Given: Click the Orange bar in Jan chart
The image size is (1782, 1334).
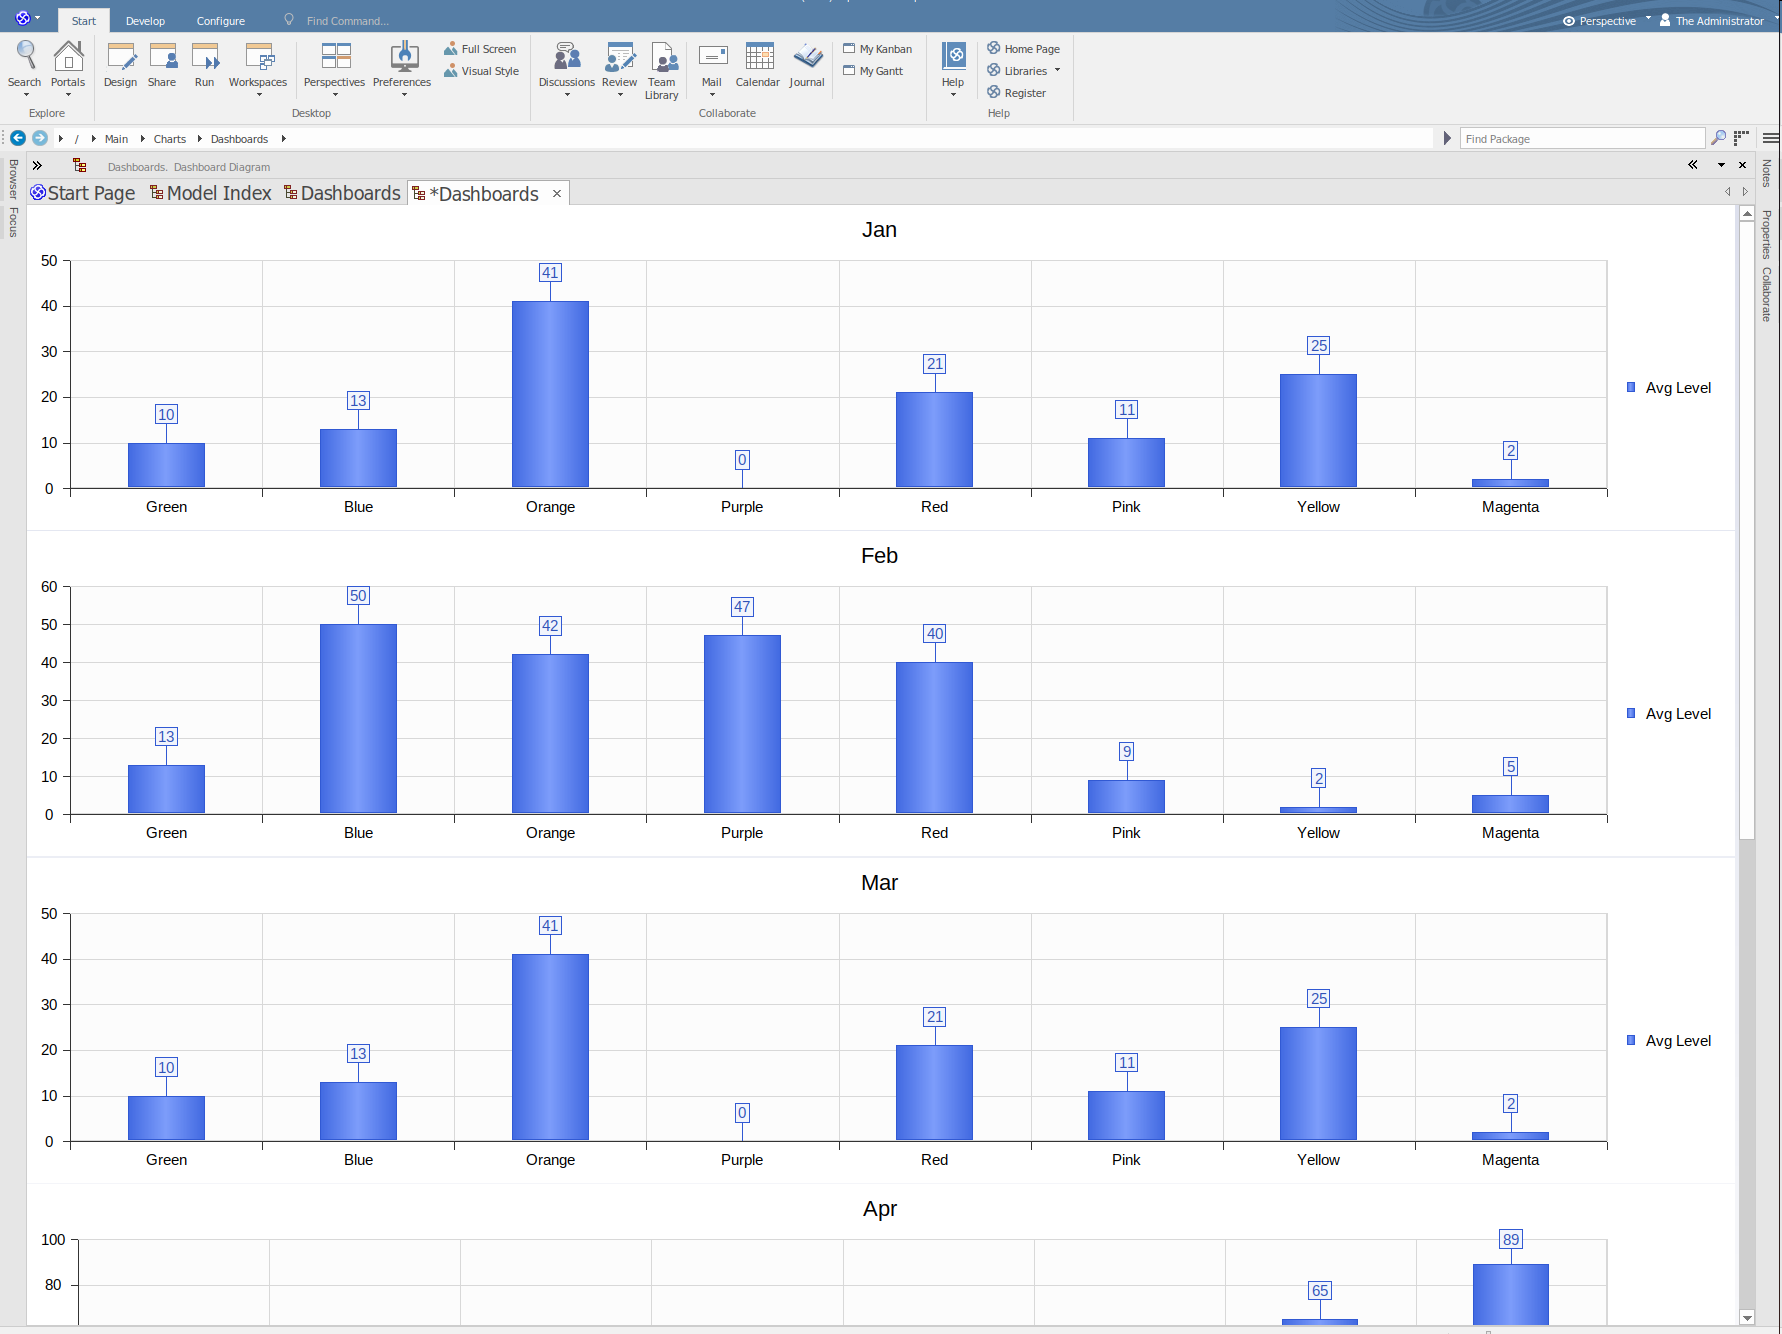Looking at the screenshot, I should point(550,394).
